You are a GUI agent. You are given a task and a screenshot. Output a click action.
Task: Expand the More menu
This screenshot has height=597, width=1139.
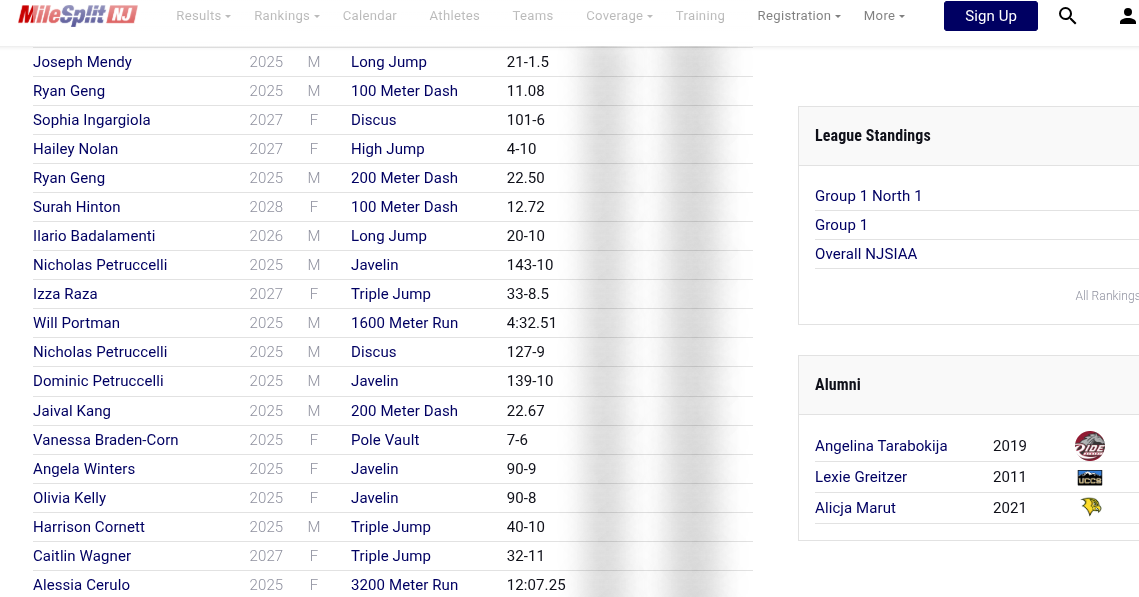(x=884, y=16)
